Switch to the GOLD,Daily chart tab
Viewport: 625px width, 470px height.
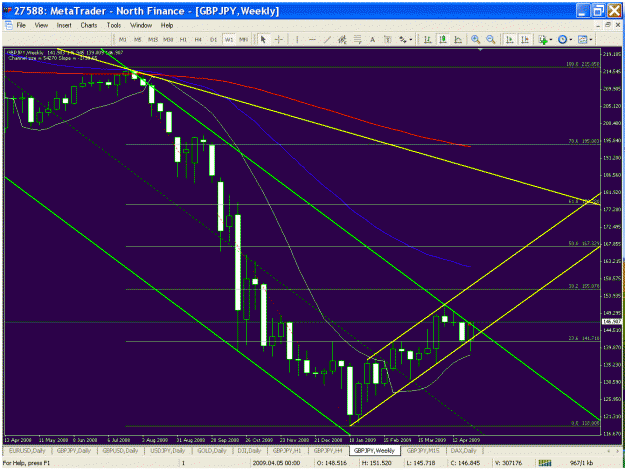point(212,450)
